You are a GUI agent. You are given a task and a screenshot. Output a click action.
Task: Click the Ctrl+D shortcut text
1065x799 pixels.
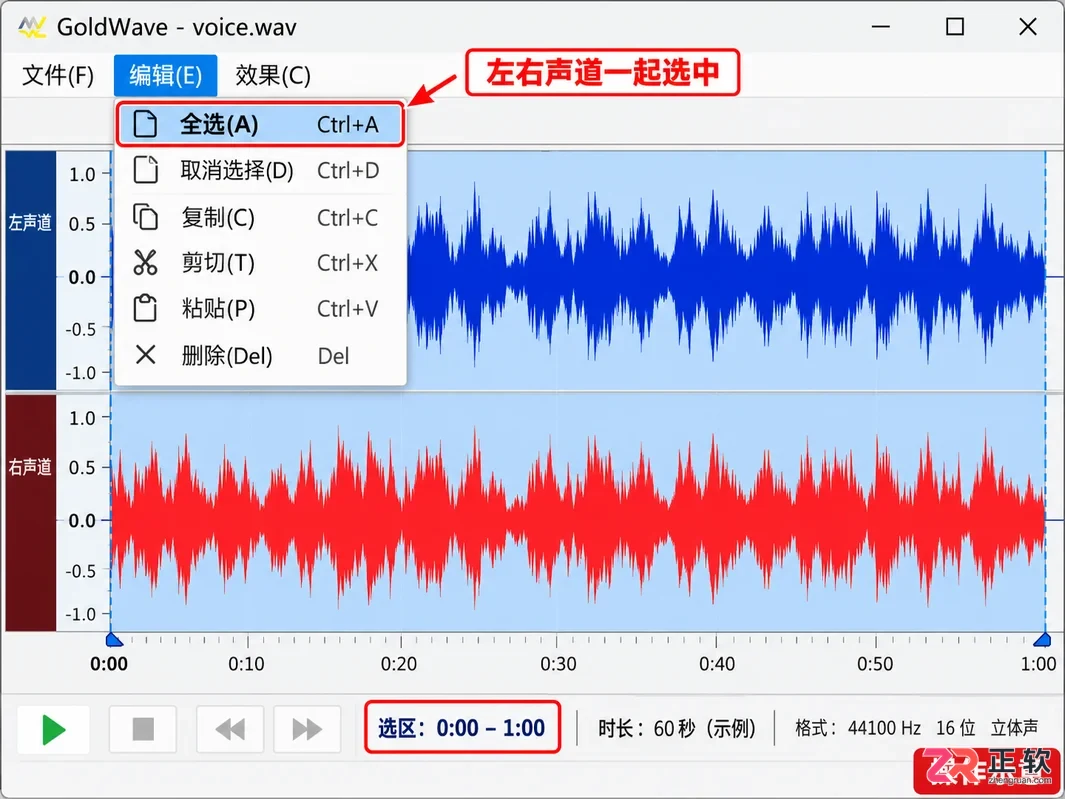pyautogui.click(x=348, y=171)
